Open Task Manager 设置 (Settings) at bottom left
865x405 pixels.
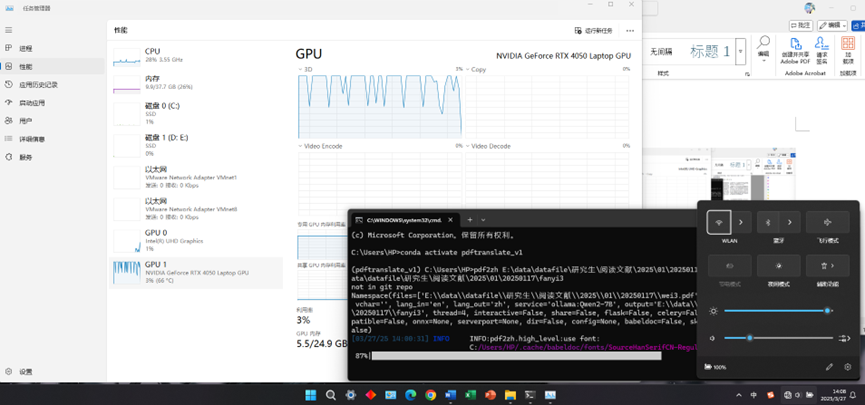pos(52,371)
